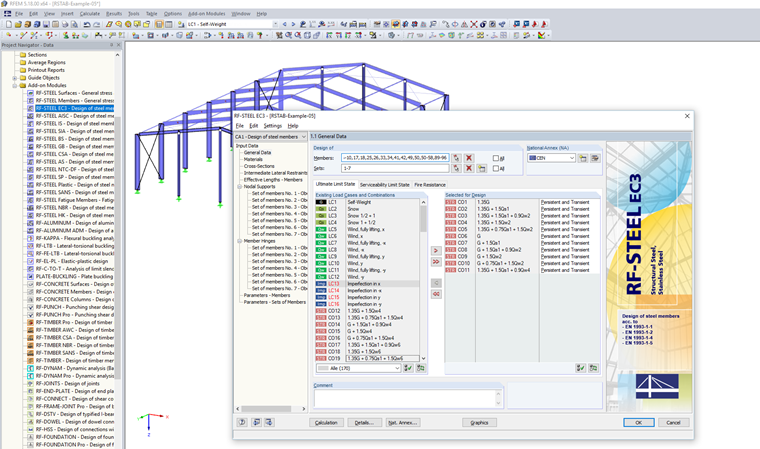Click the Redo arrow in the main toolbar
The width and height of the screenshot is (760, 449).
pyautogui.click(x=96, y=24)
